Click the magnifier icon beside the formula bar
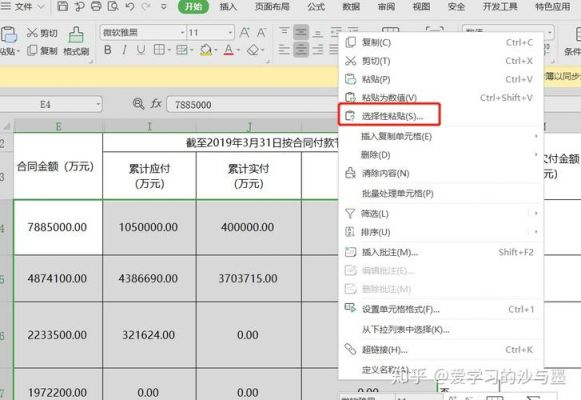The width and height of the screenshot is (581, 400). [x=138, y=104]
